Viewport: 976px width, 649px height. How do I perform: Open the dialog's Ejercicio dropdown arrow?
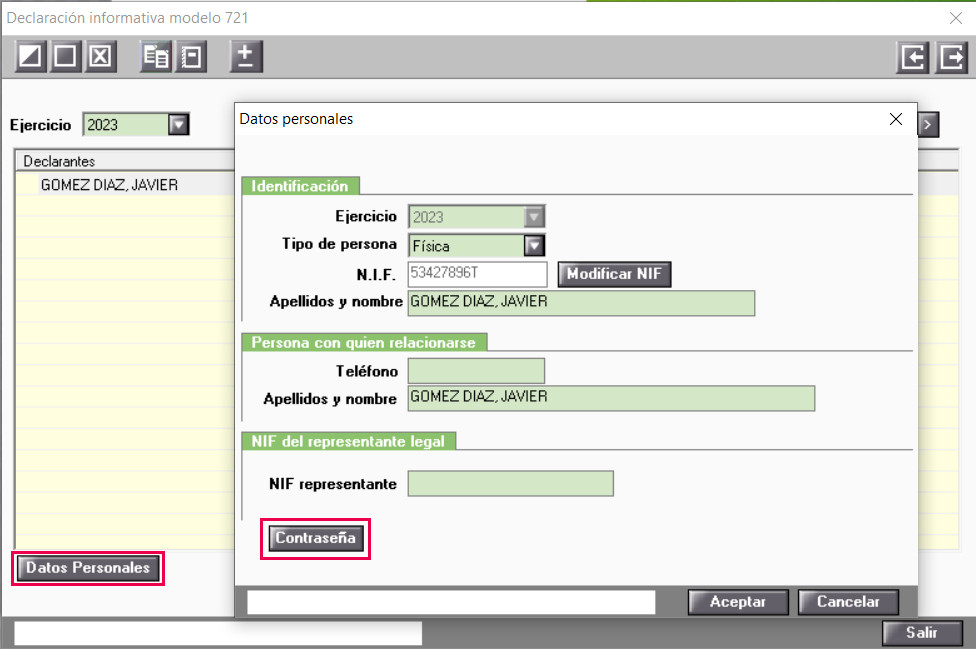pyautogui.click(x=534, y=217)
